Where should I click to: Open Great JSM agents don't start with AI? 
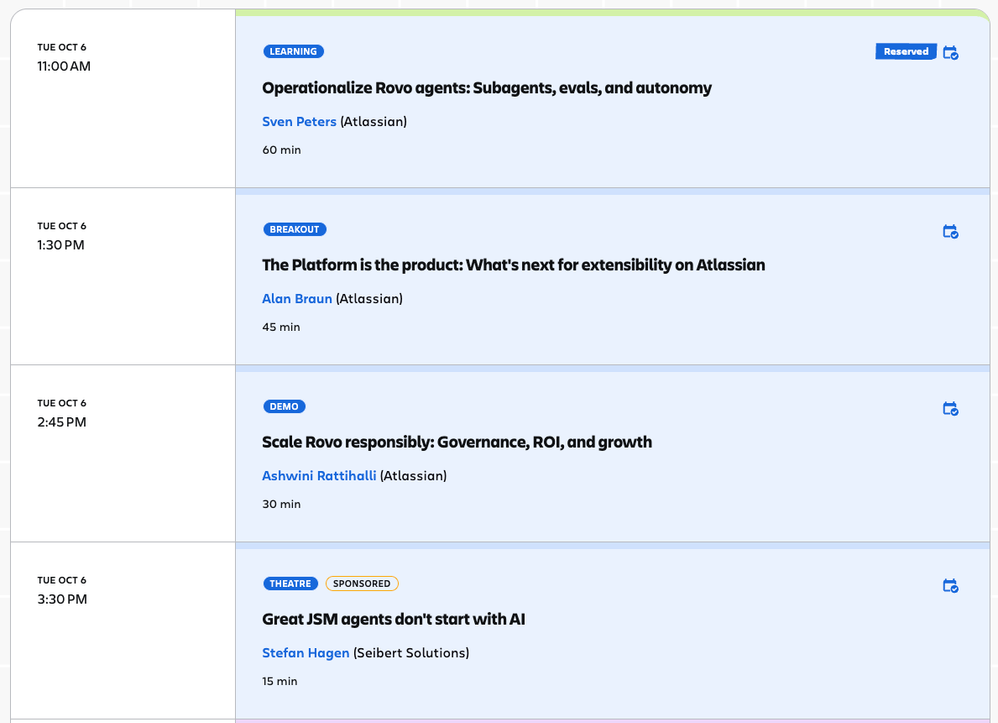click(393, 619)
